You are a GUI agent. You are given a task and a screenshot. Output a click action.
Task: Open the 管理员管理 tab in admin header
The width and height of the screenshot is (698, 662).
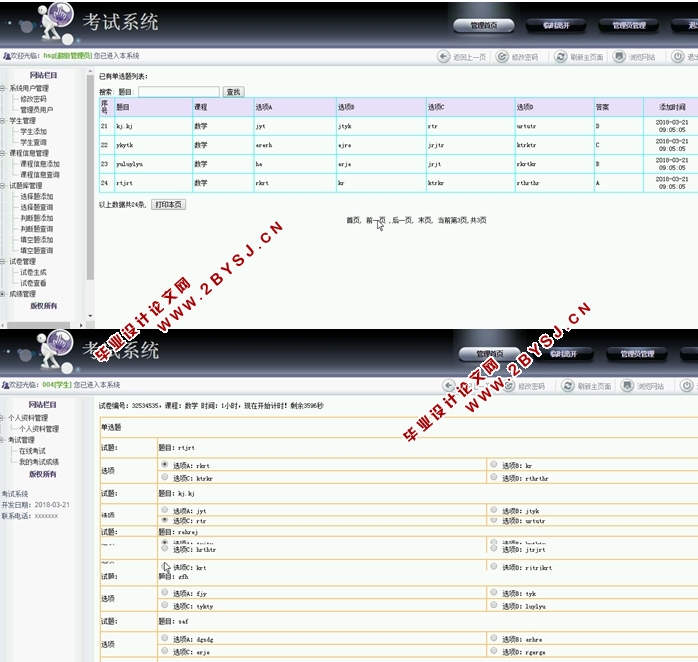(x=628, y=25)
